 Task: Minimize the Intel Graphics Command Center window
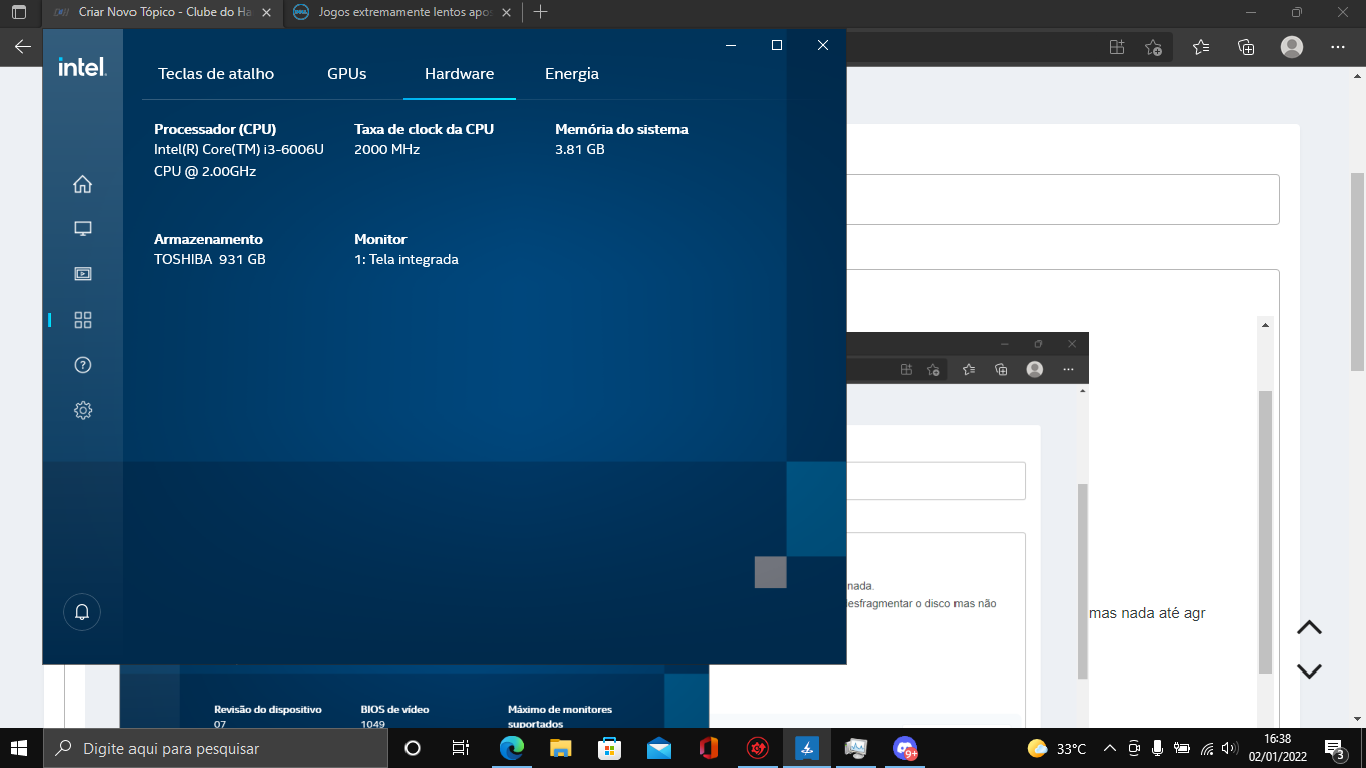[731, 45]
